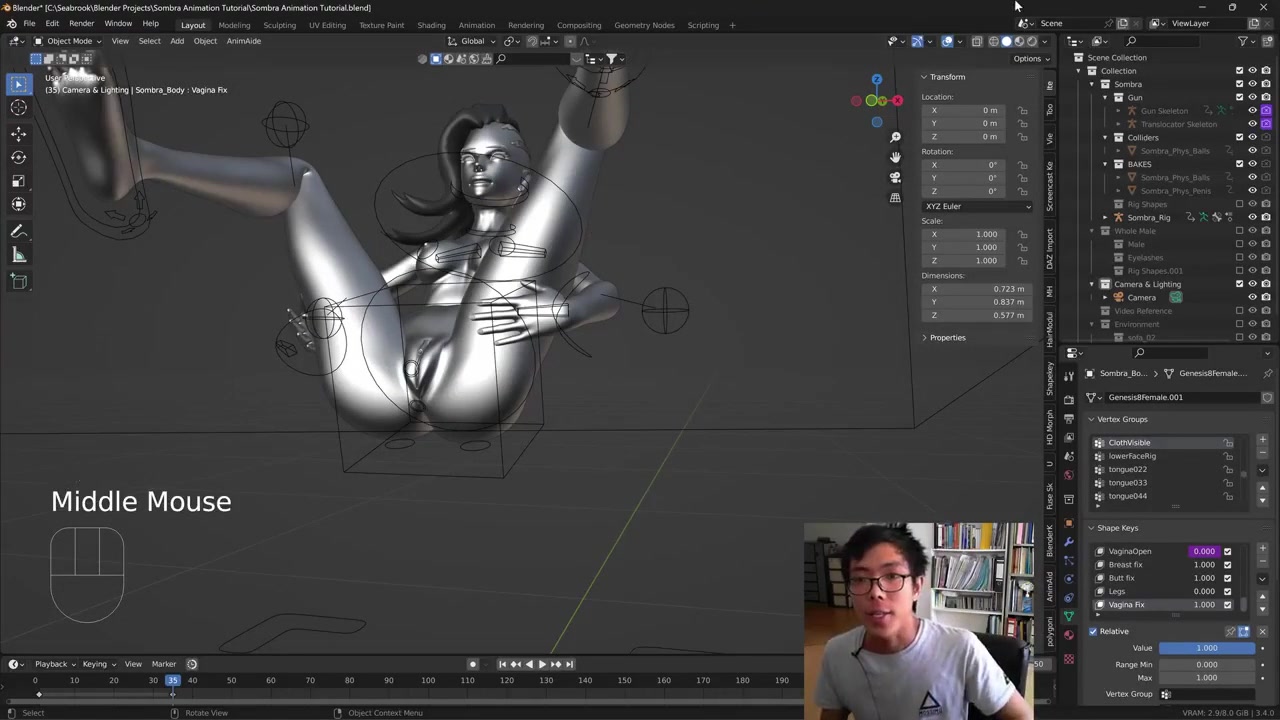Select the Move tool in the toolbar
Image resolution: width=1280 pixels, height=720 pixels.
point(18,133)
